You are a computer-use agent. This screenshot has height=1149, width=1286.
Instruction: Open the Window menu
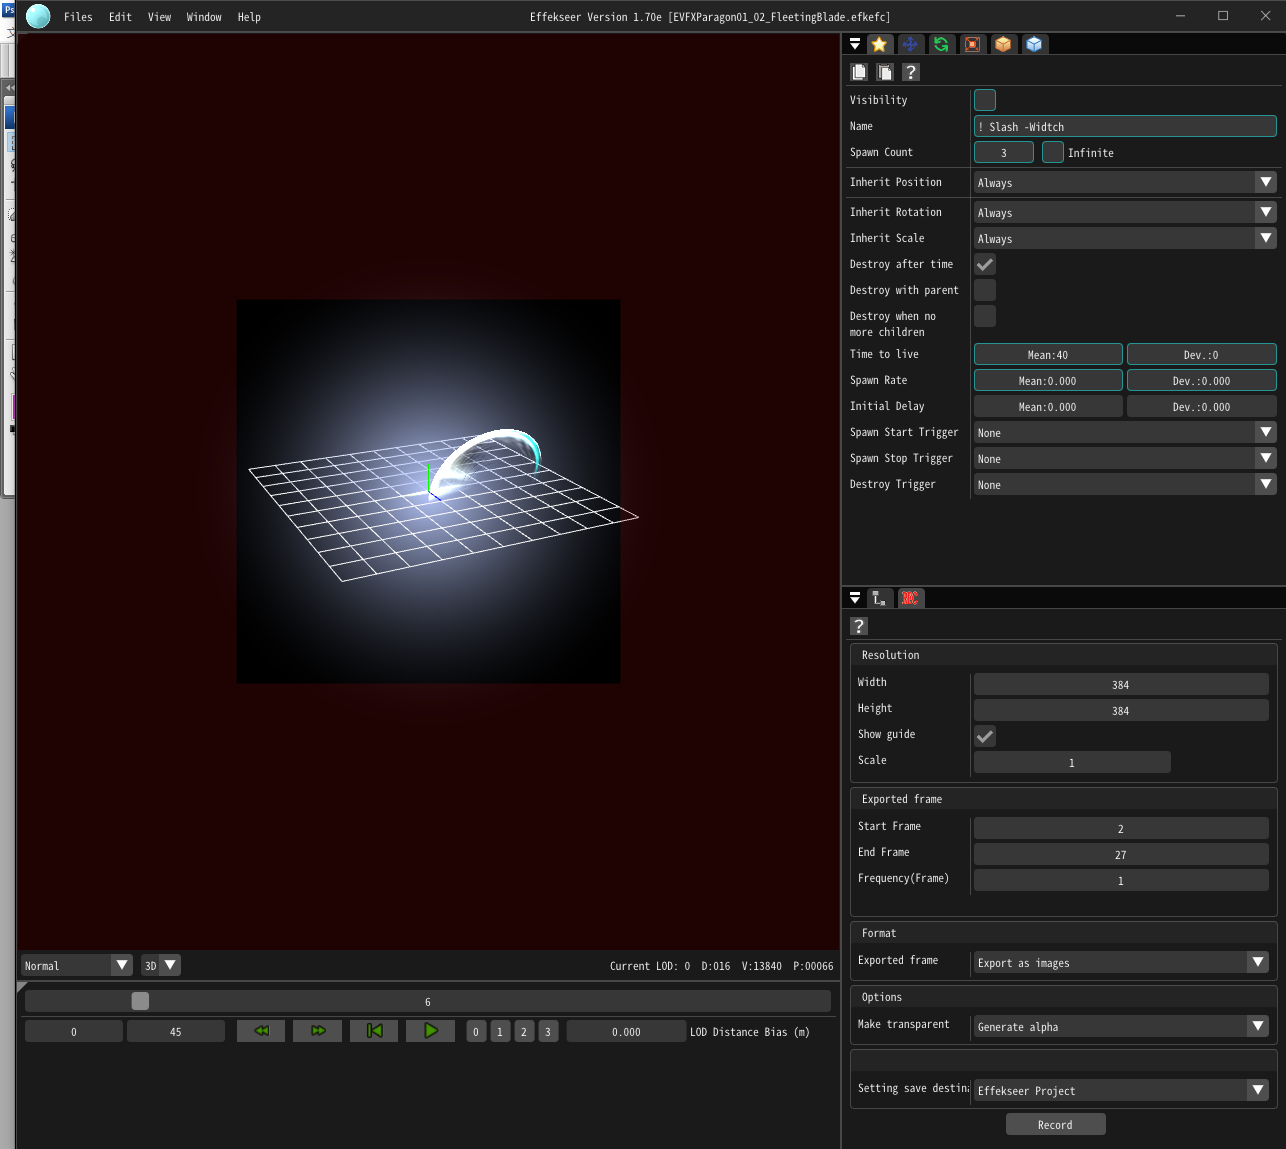point(204,17)
